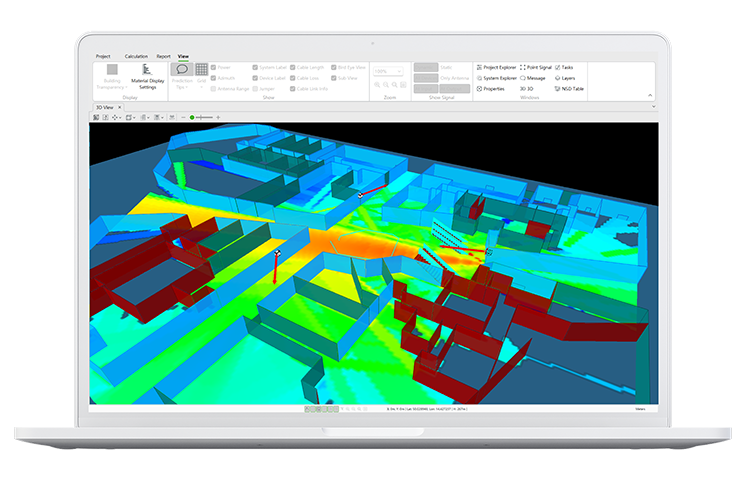Click the Meters unit label in the status bar
Screen dimensions: 744x481
pyautogui.click(x=640, y=408)
